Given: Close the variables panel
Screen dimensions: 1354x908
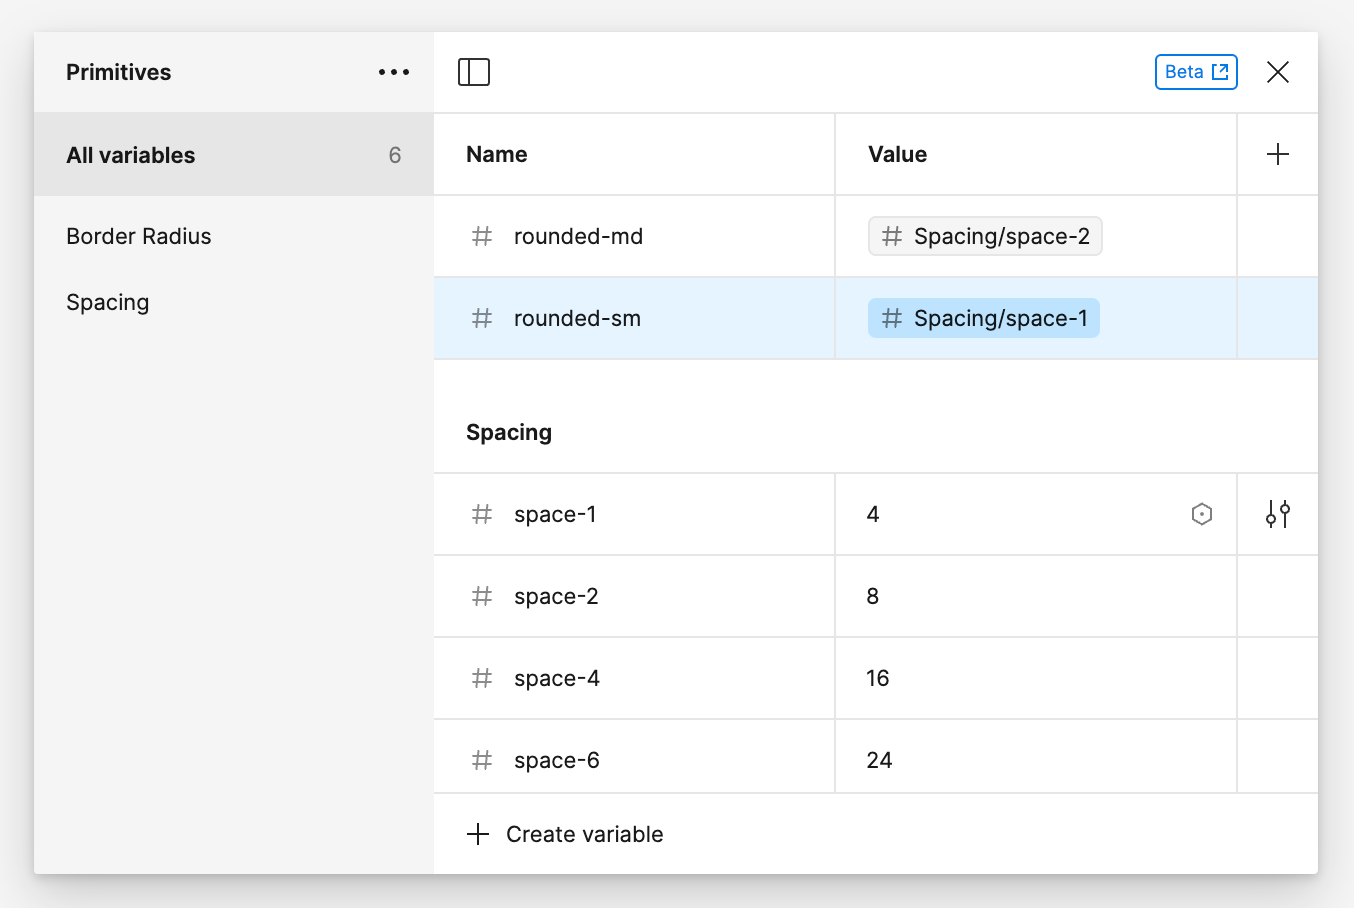Looking at the screenshot, I should tap(1278, 71).
